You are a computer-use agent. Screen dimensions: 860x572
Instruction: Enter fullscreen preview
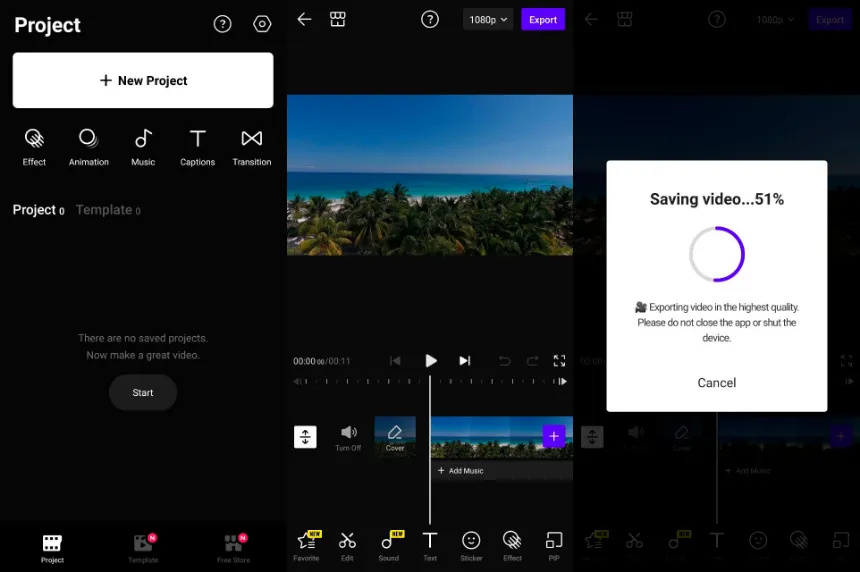point(559,361)
